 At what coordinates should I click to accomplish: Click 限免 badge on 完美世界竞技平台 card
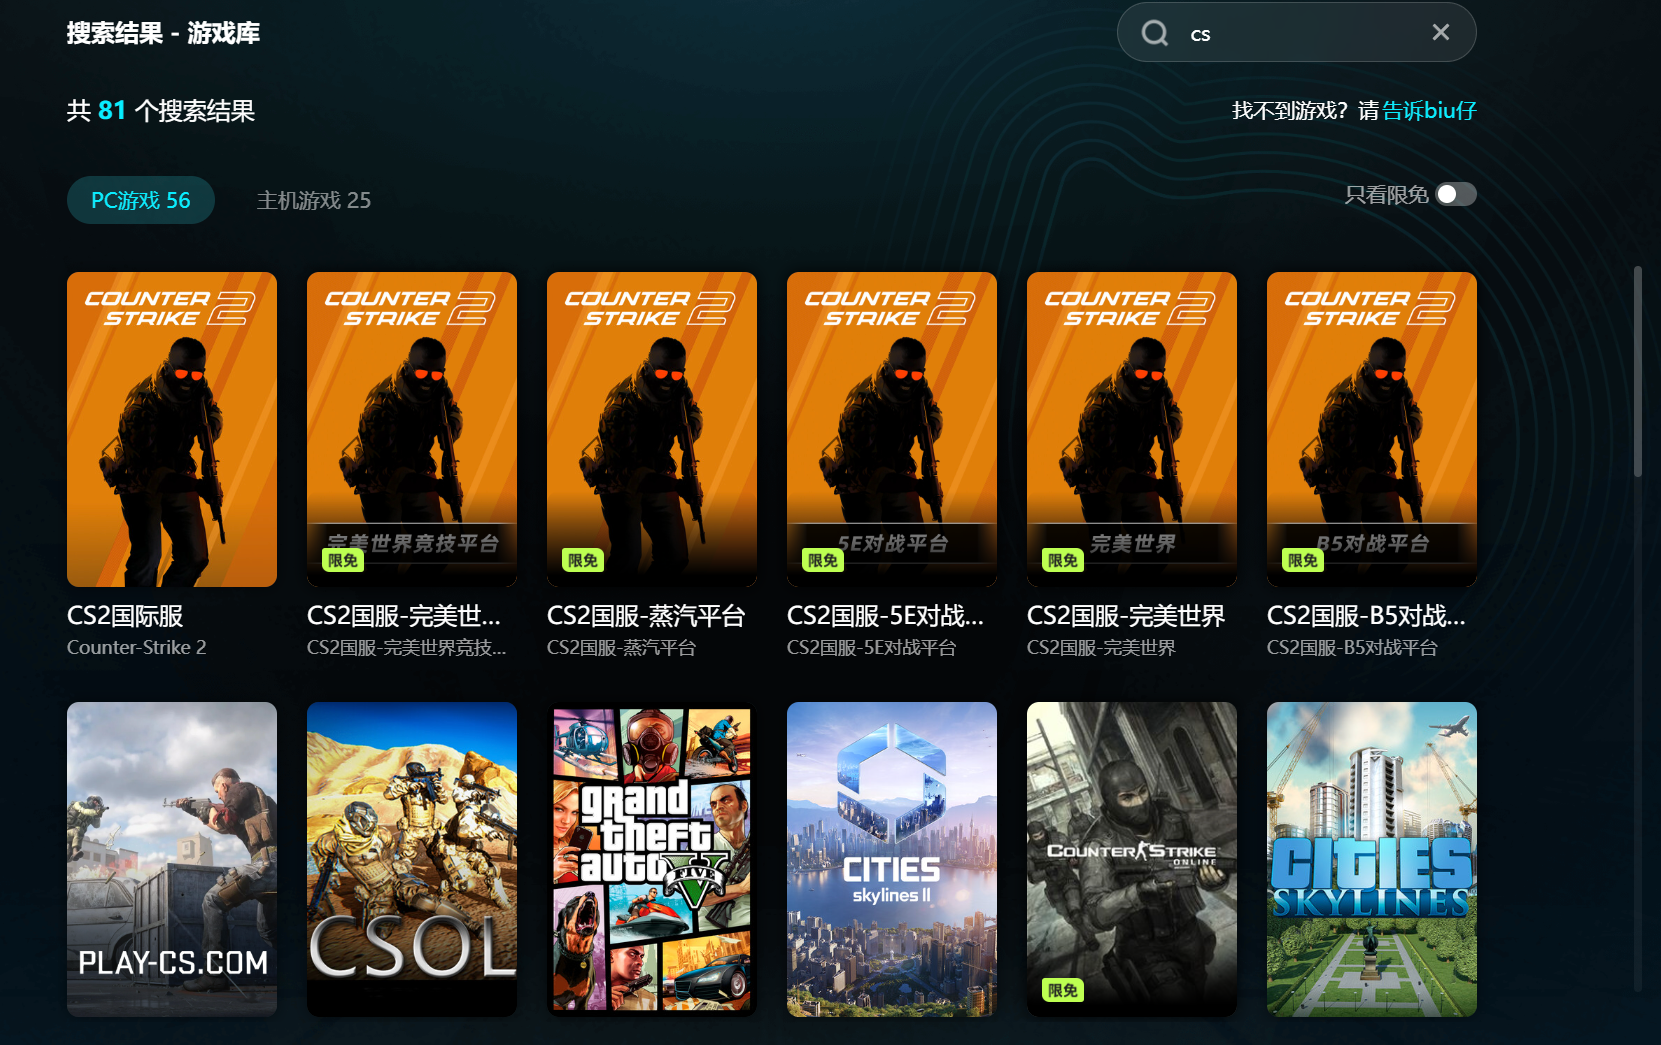pyautogui.click(x=343, y=560)
